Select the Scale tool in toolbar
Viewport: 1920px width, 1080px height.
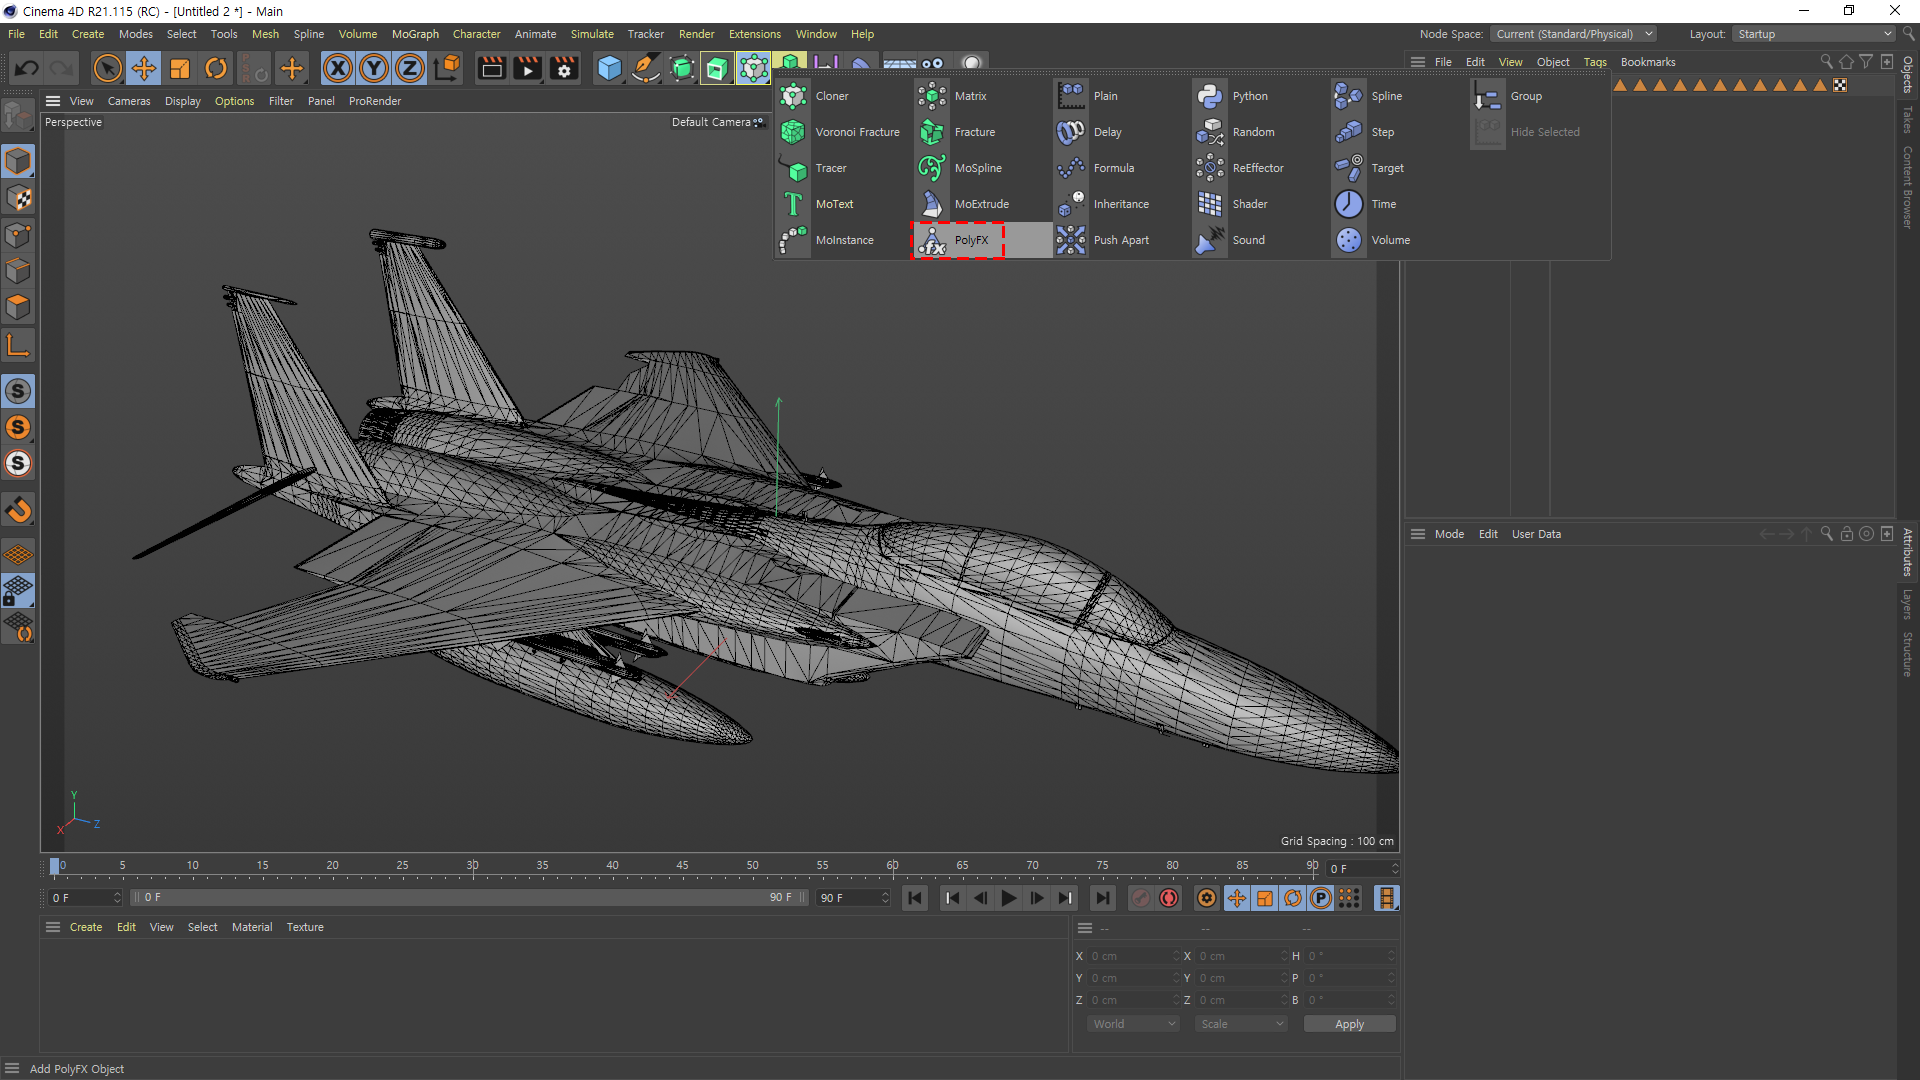pos(180,68)
